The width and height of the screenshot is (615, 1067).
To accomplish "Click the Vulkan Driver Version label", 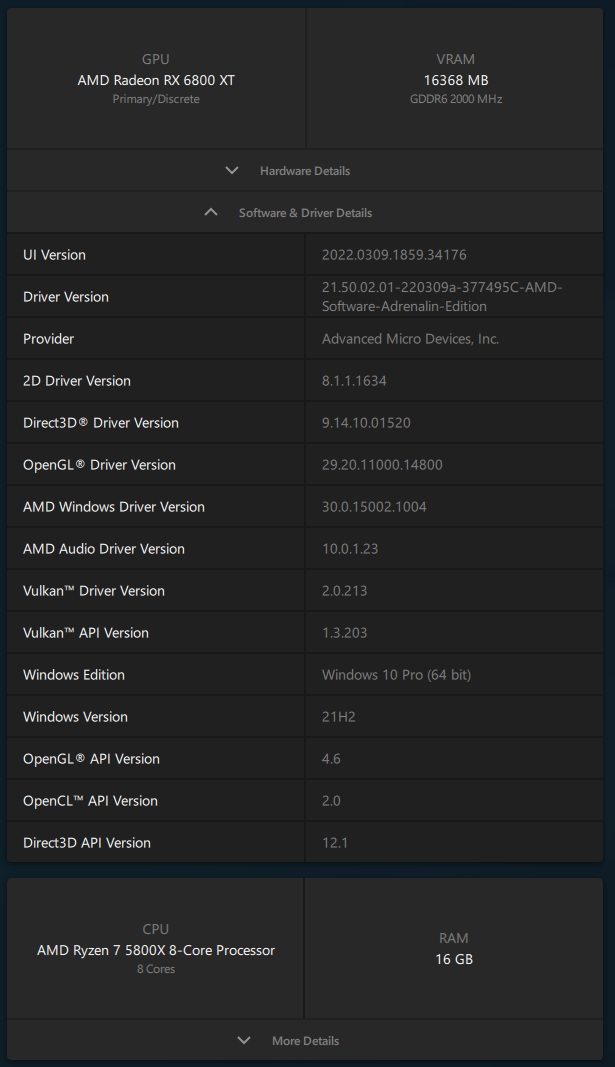I will tap(94, 591).
